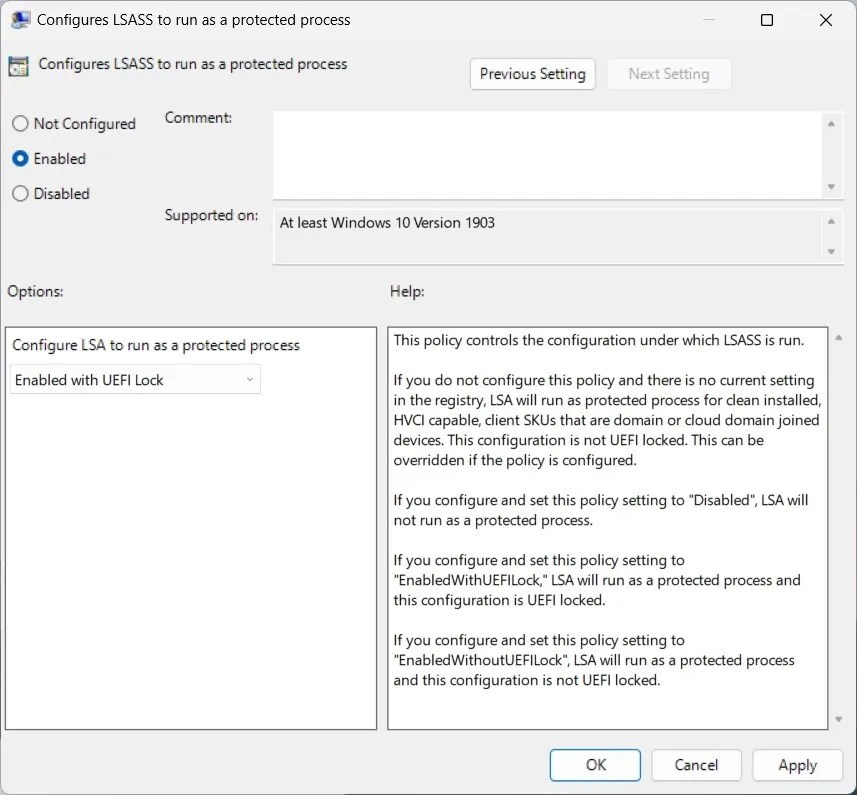Click the policy dialog title bar icon
857x795 pixels.
click(20, 19)
